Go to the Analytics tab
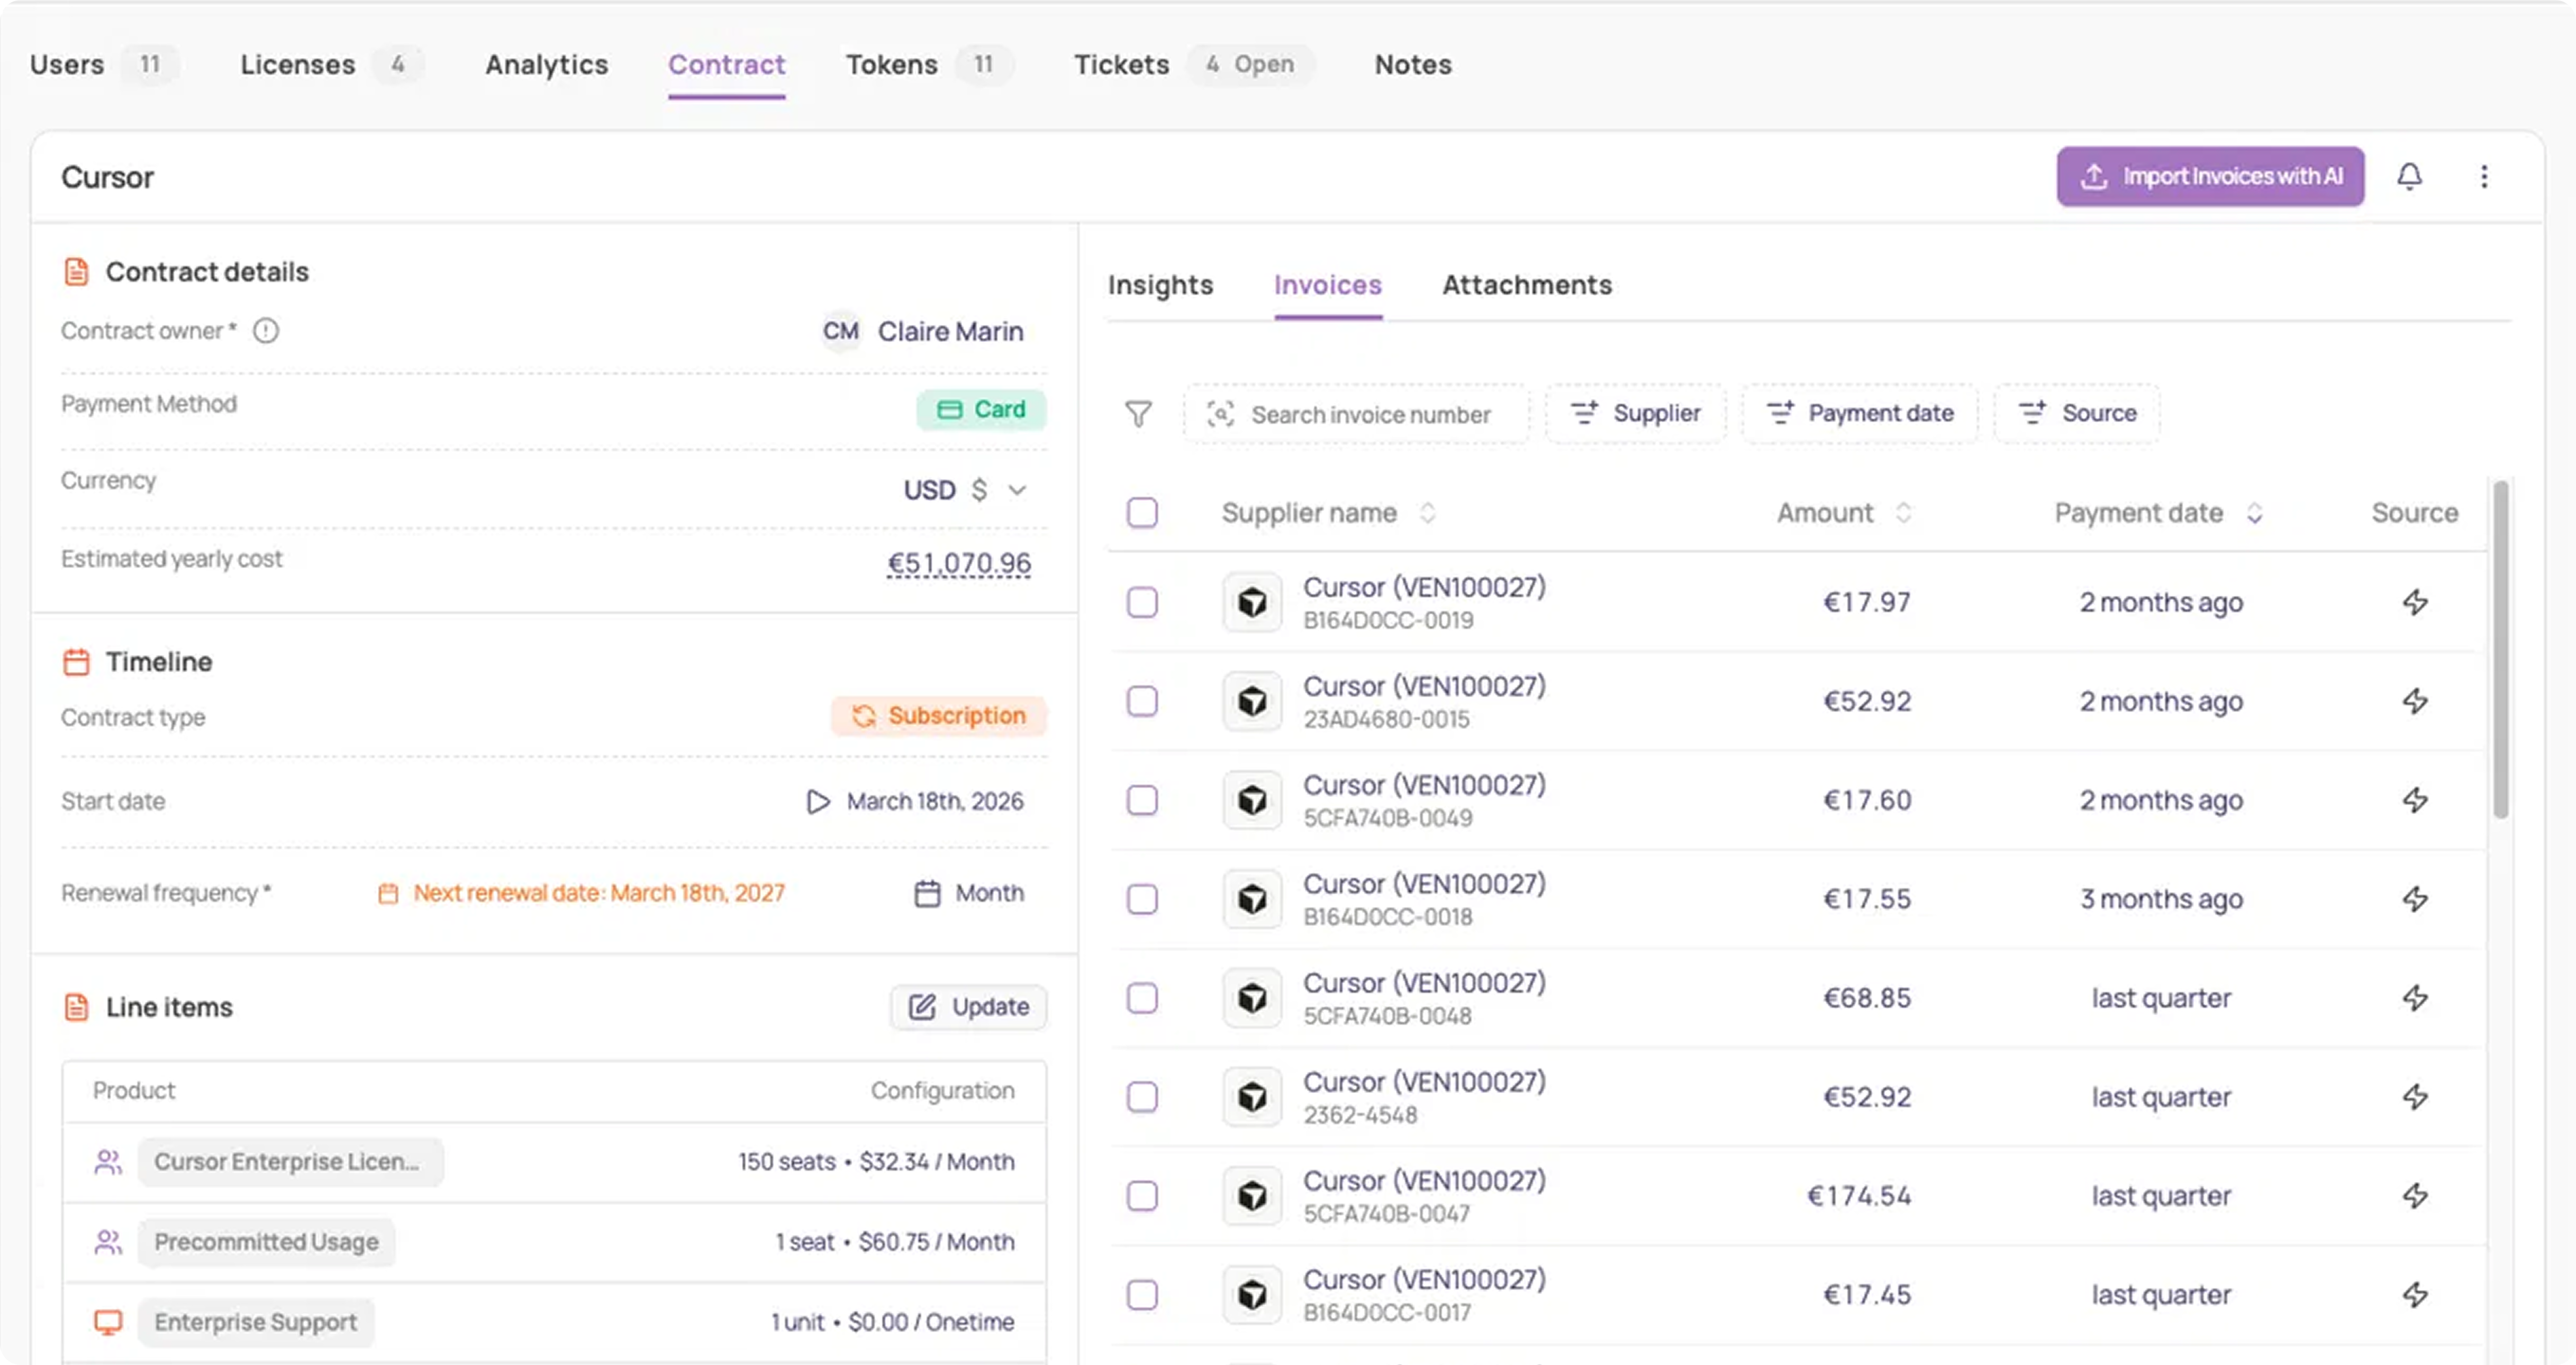This screenshot has height=1365, width=2576. 546,65
